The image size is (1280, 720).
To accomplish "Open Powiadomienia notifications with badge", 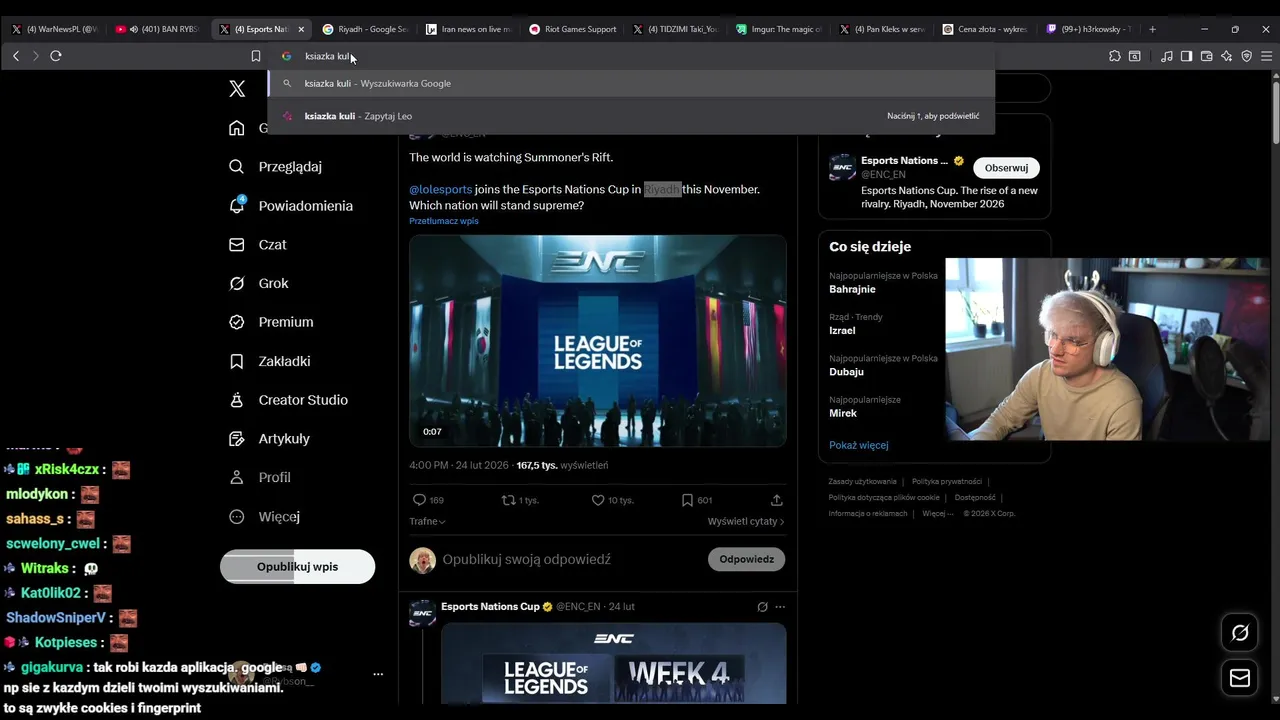I will [291, 206].
